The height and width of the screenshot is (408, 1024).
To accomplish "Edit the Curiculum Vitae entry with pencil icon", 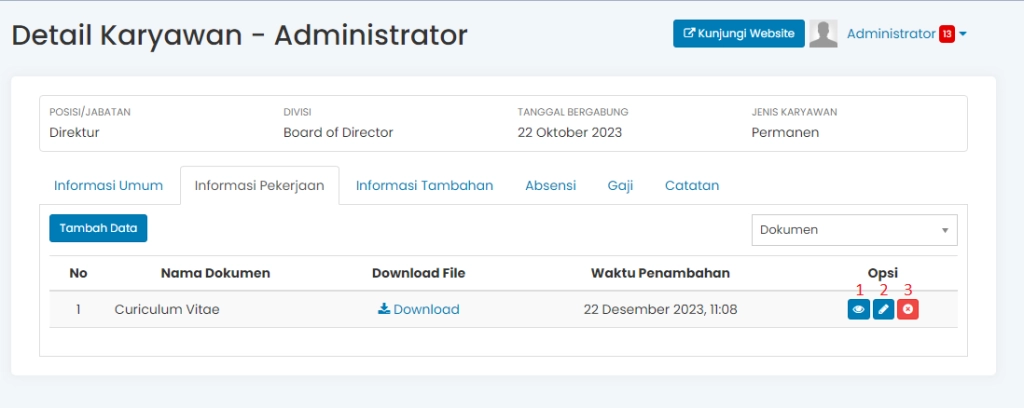I will click(883, 310).
